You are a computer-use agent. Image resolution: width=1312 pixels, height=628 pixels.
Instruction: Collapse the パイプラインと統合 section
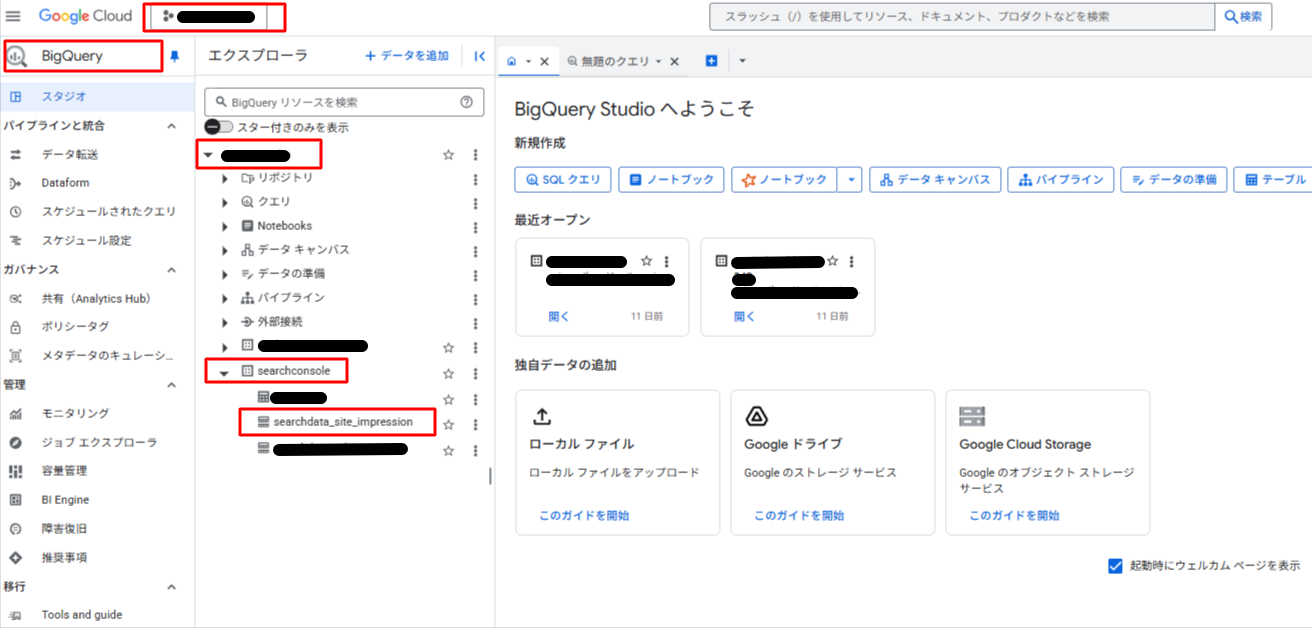tap(171, 126)
